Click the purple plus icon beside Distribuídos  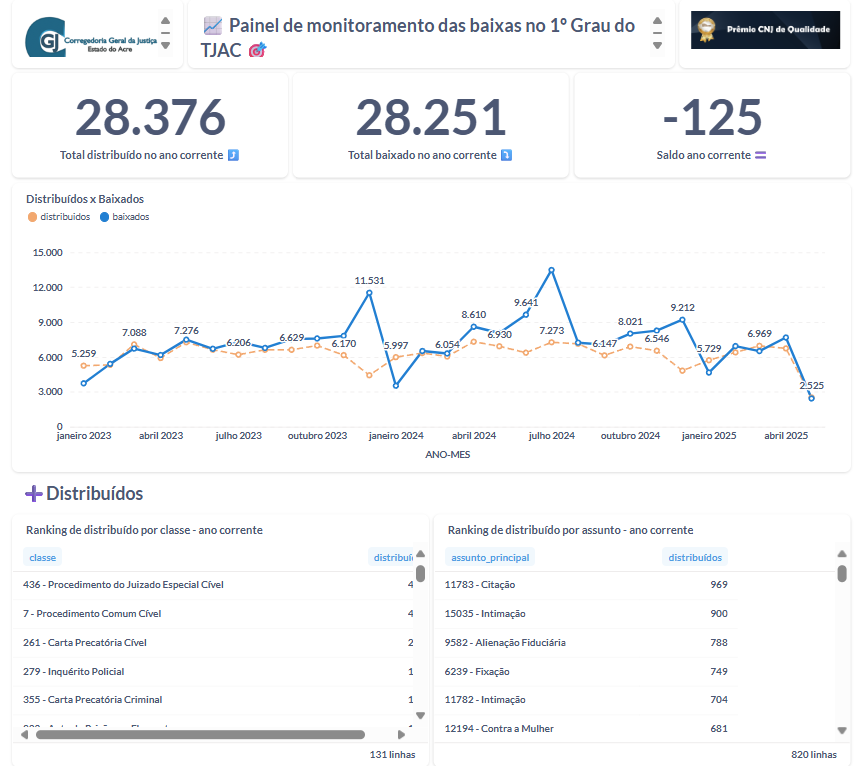click(x=33, y=493)
